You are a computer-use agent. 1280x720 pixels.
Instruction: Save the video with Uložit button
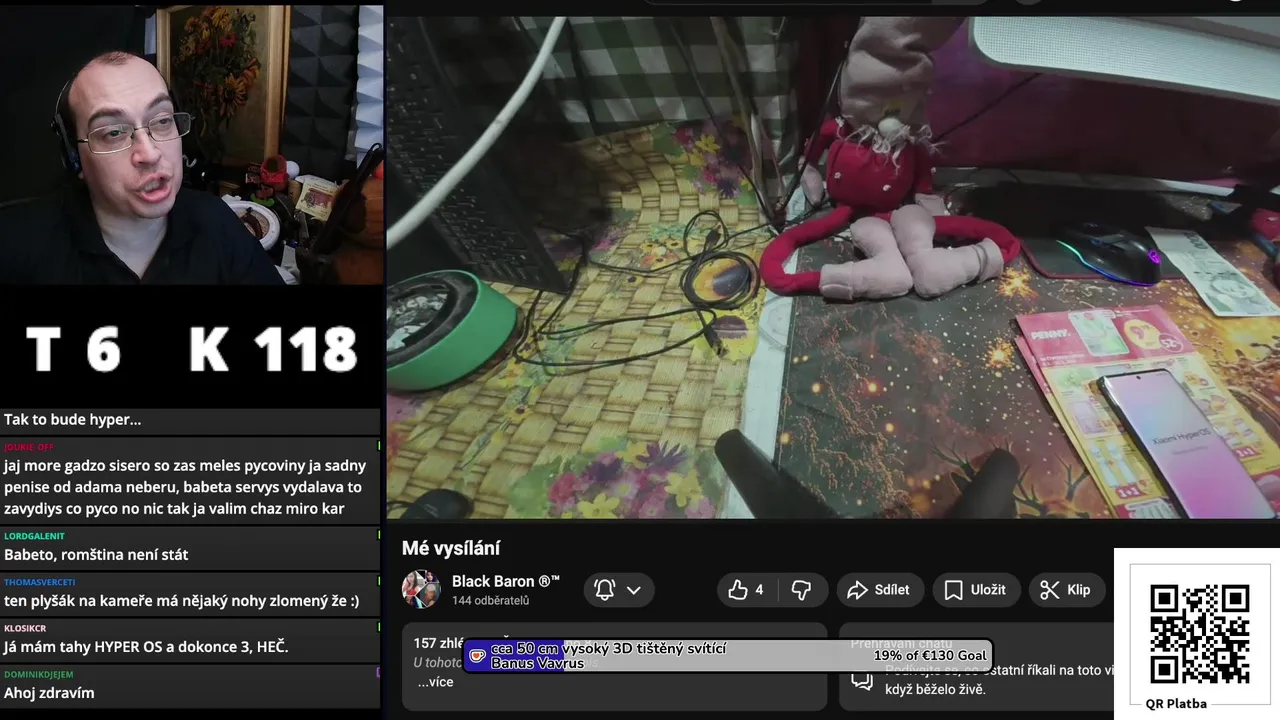click(976, 590)
